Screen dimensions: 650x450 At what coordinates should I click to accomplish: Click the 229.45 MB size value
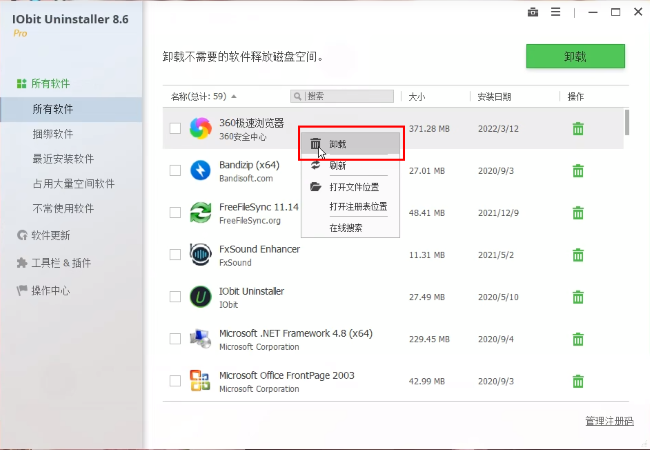tap(429, 339)
